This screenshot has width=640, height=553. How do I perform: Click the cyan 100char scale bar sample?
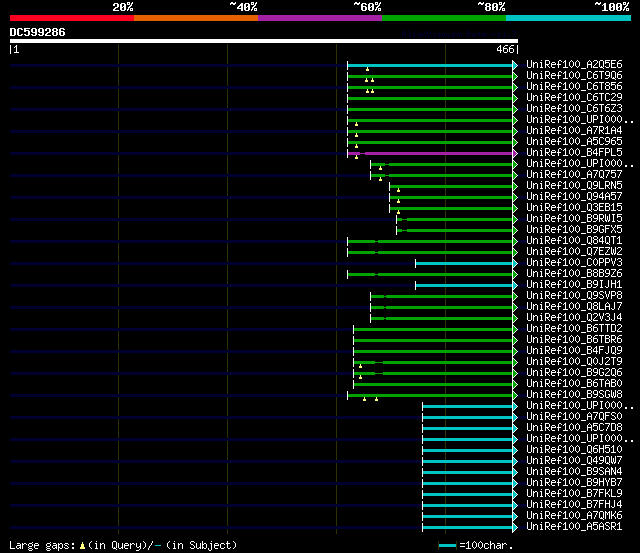click(447, 545)
